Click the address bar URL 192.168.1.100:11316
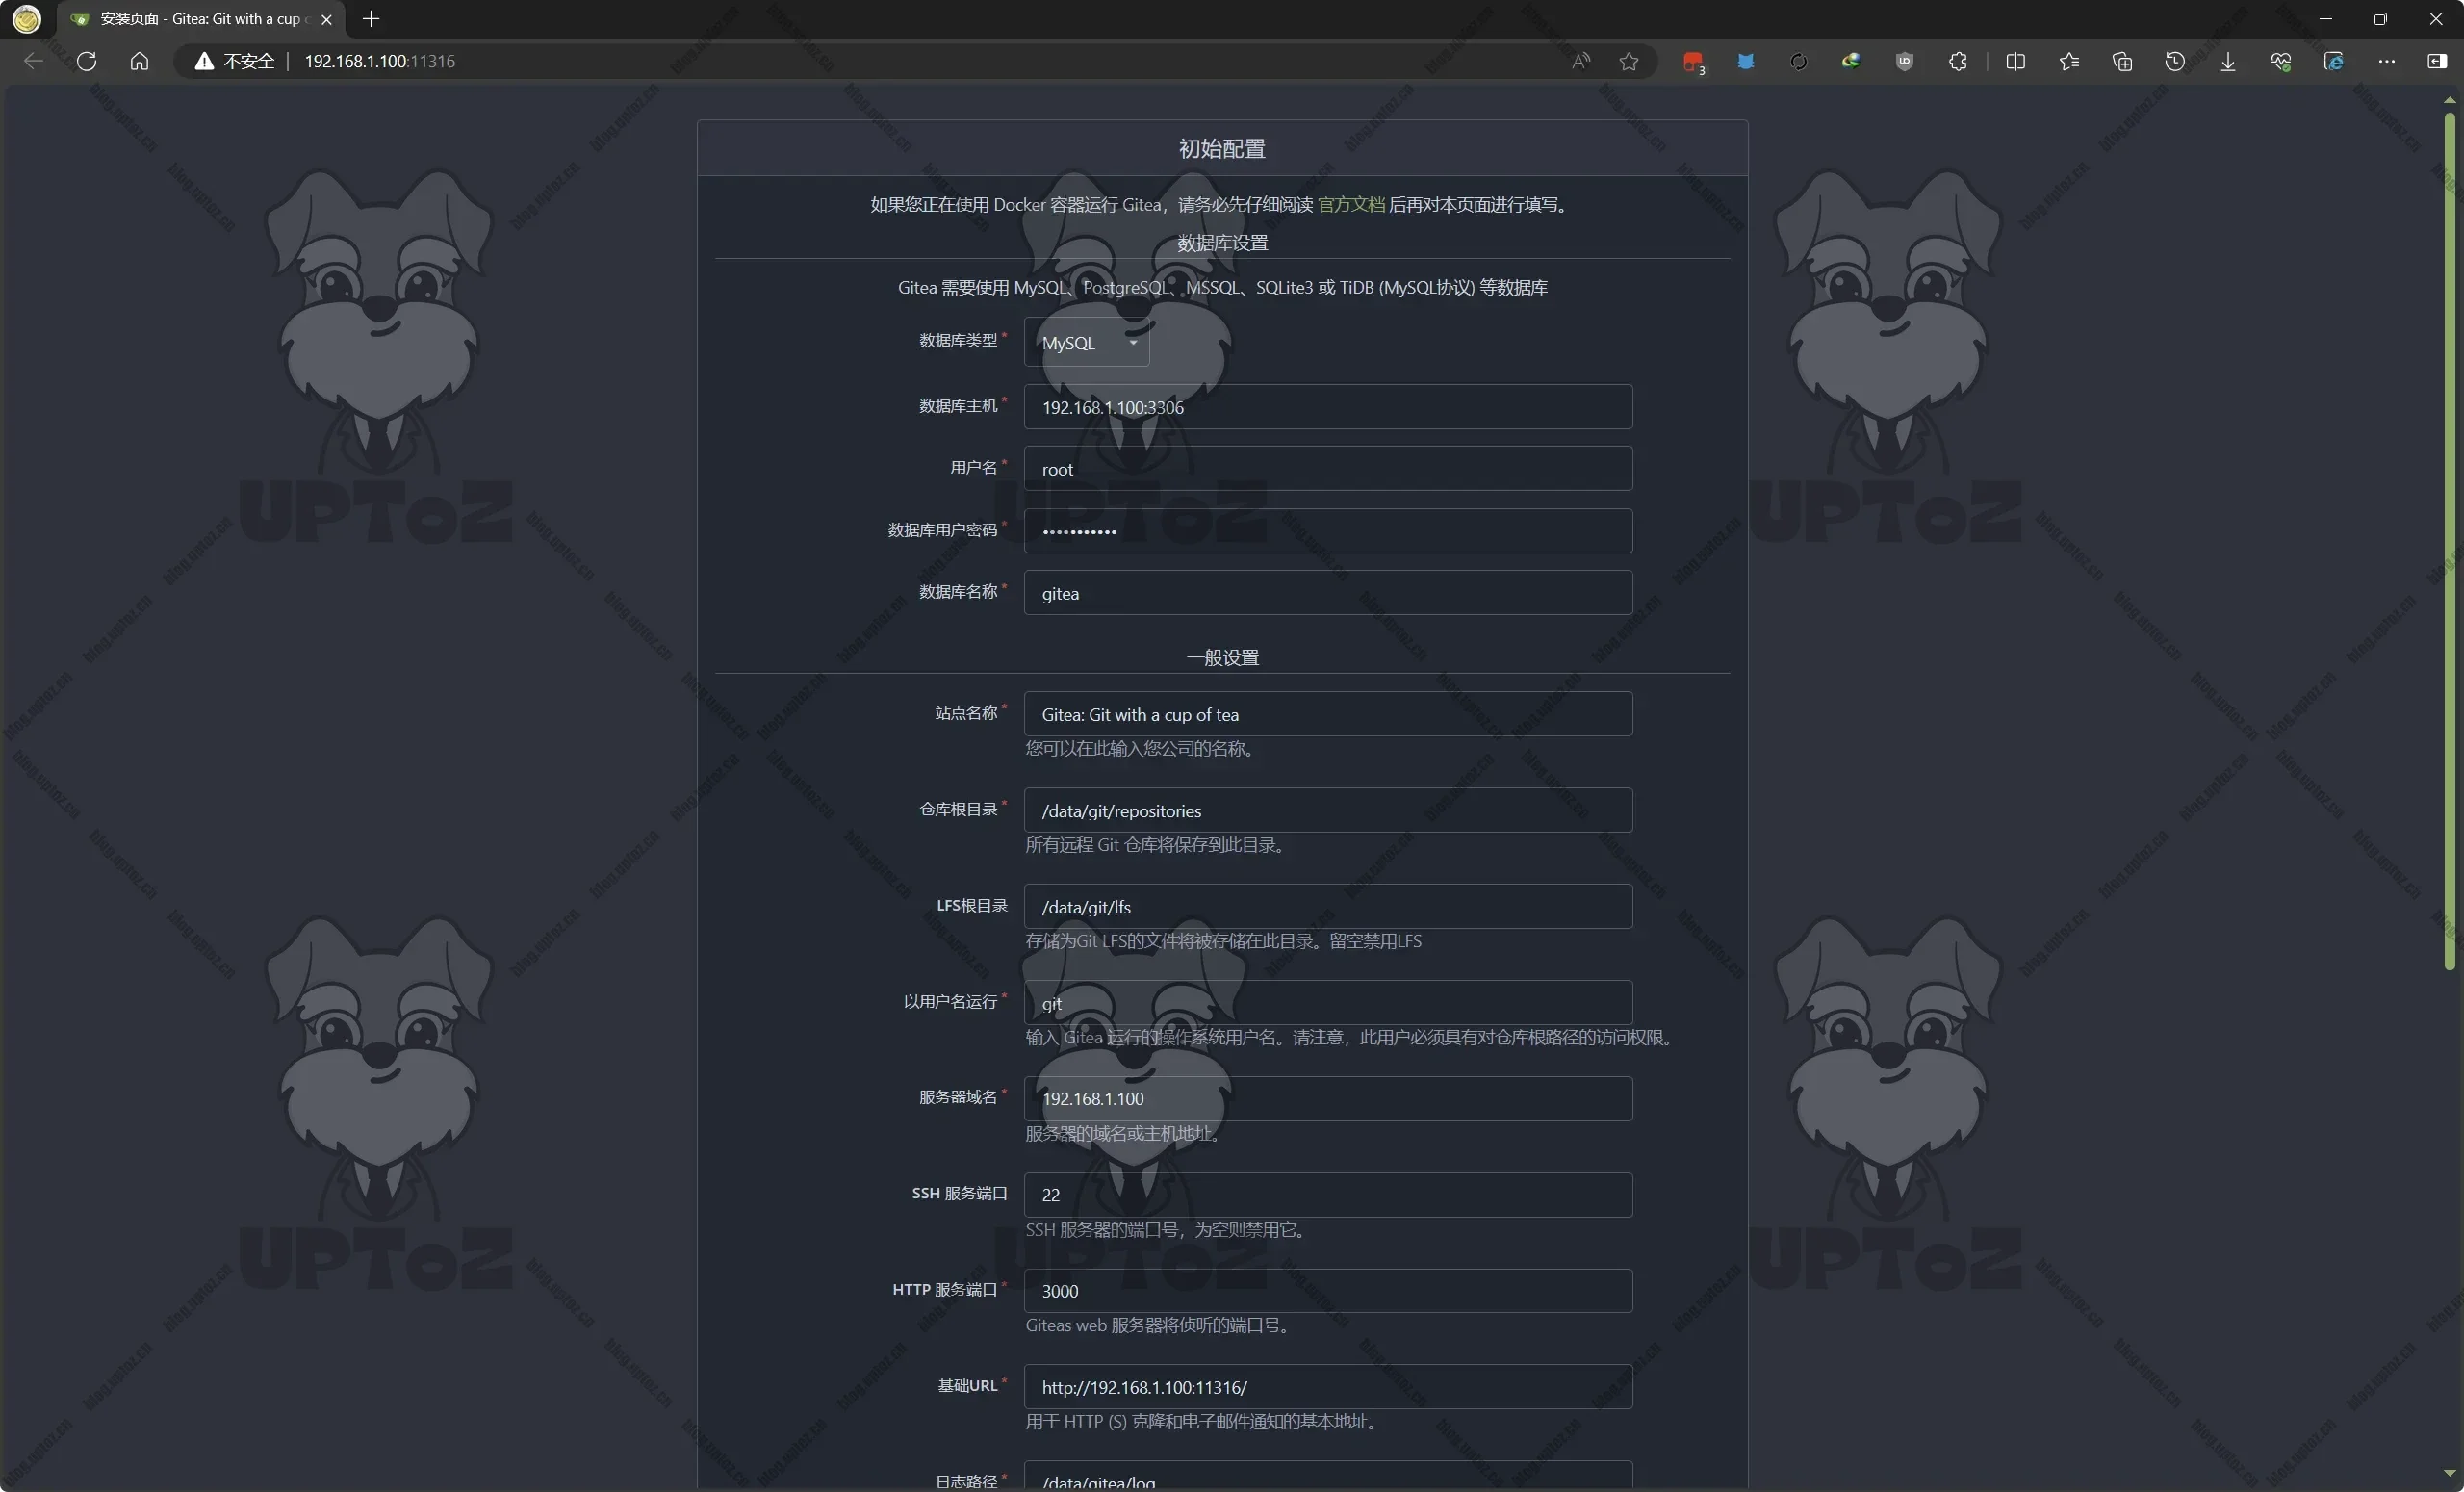2464x1492 pixels. coord(380,61)
